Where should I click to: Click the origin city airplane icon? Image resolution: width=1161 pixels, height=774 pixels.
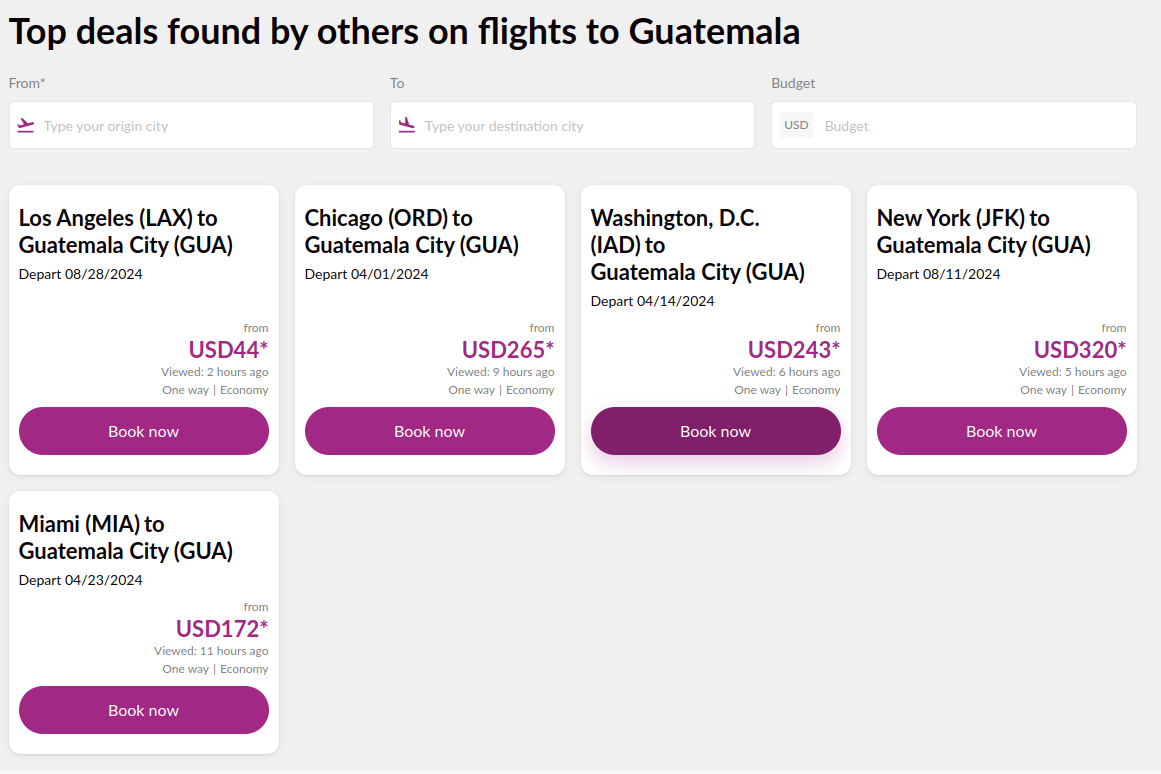pyautogui.click(x=26, y=126)
